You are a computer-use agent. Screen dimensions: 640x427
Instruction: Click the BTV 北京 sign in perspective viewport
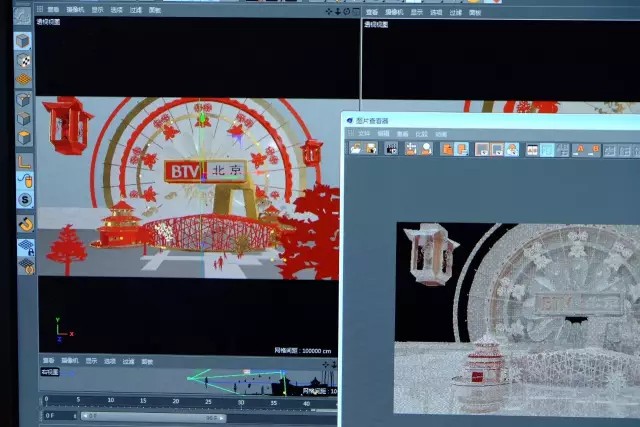click(x=205, y=171)
